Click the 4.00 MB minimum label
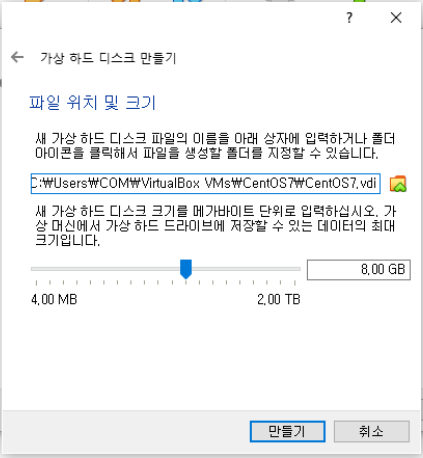 tap(54, 299)
